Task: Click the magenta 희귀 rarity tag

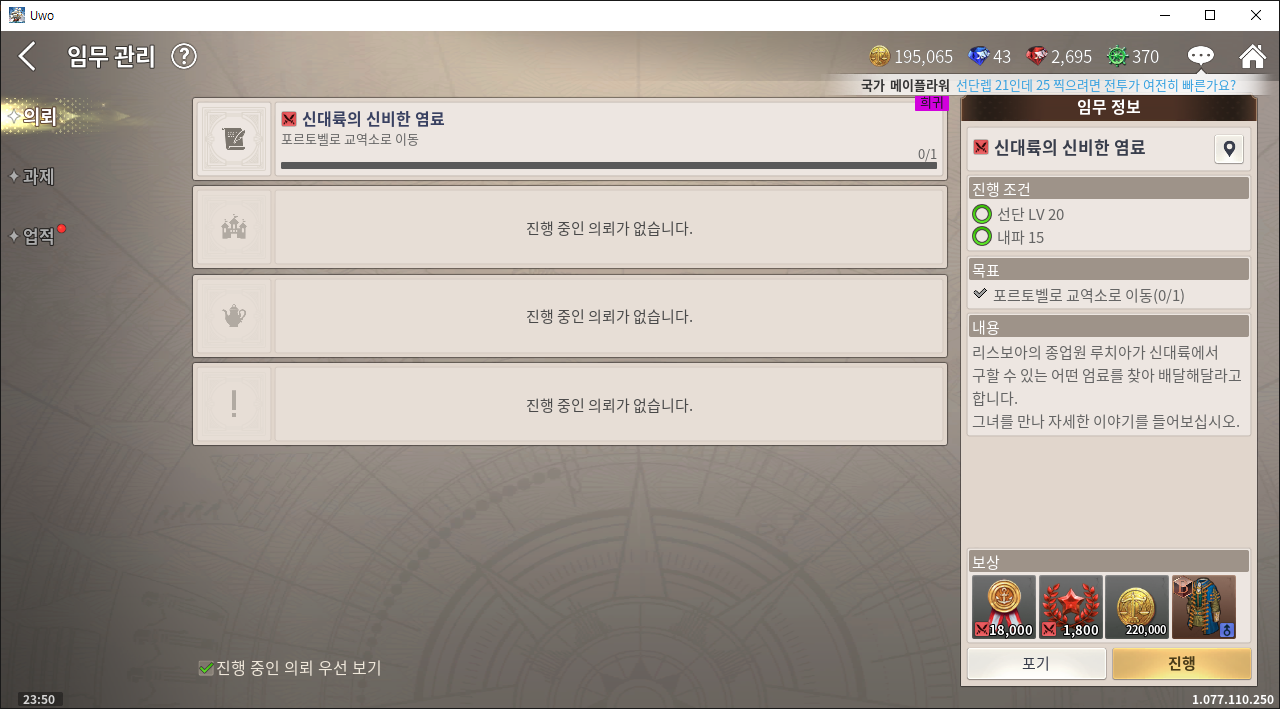Action: pyautogui.click(x=931, y=103)
